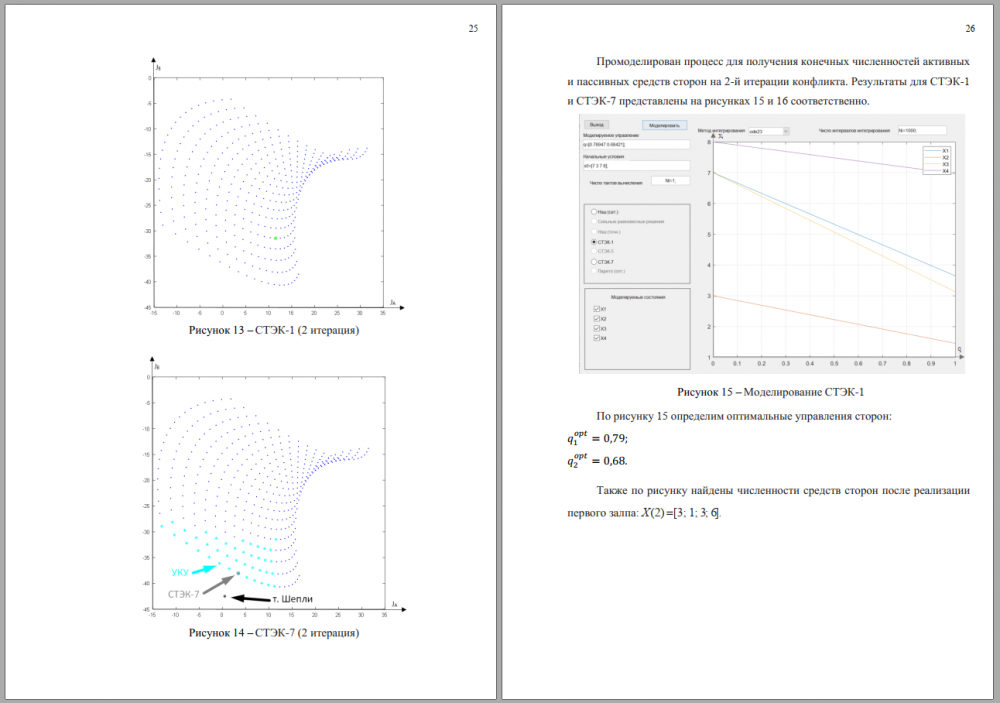Disable the X3 state checkbox
This screenshot has width=1000, height=703.
pos(597,328)
